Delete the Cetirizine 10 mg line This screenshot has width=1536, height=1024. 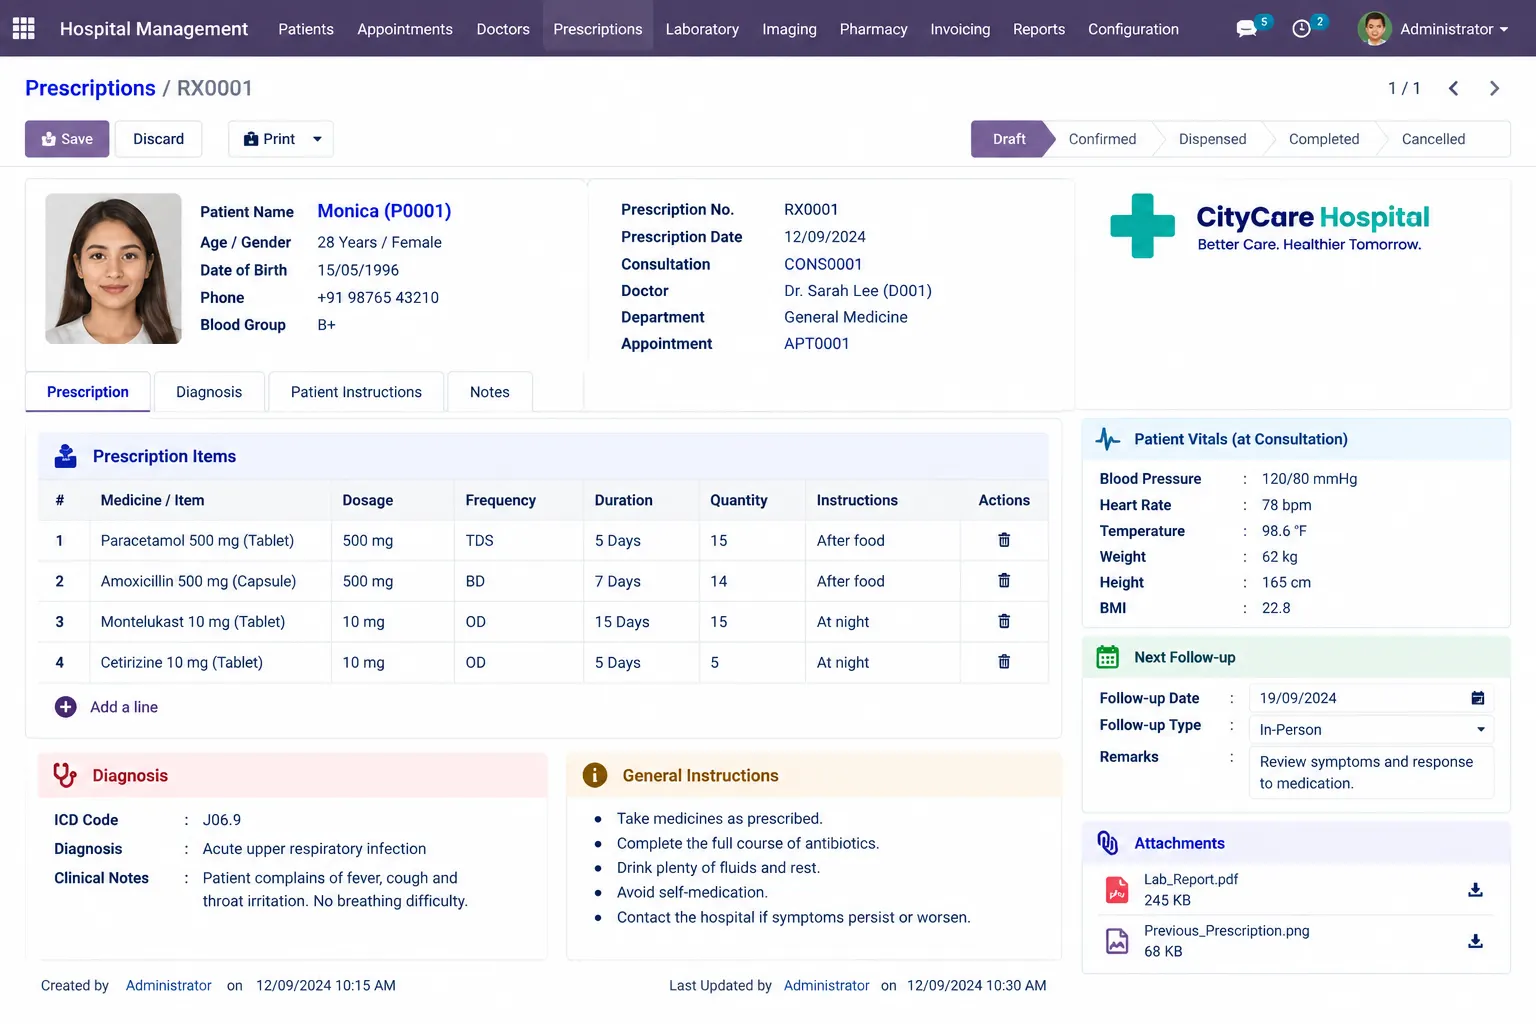[1004, 662]
